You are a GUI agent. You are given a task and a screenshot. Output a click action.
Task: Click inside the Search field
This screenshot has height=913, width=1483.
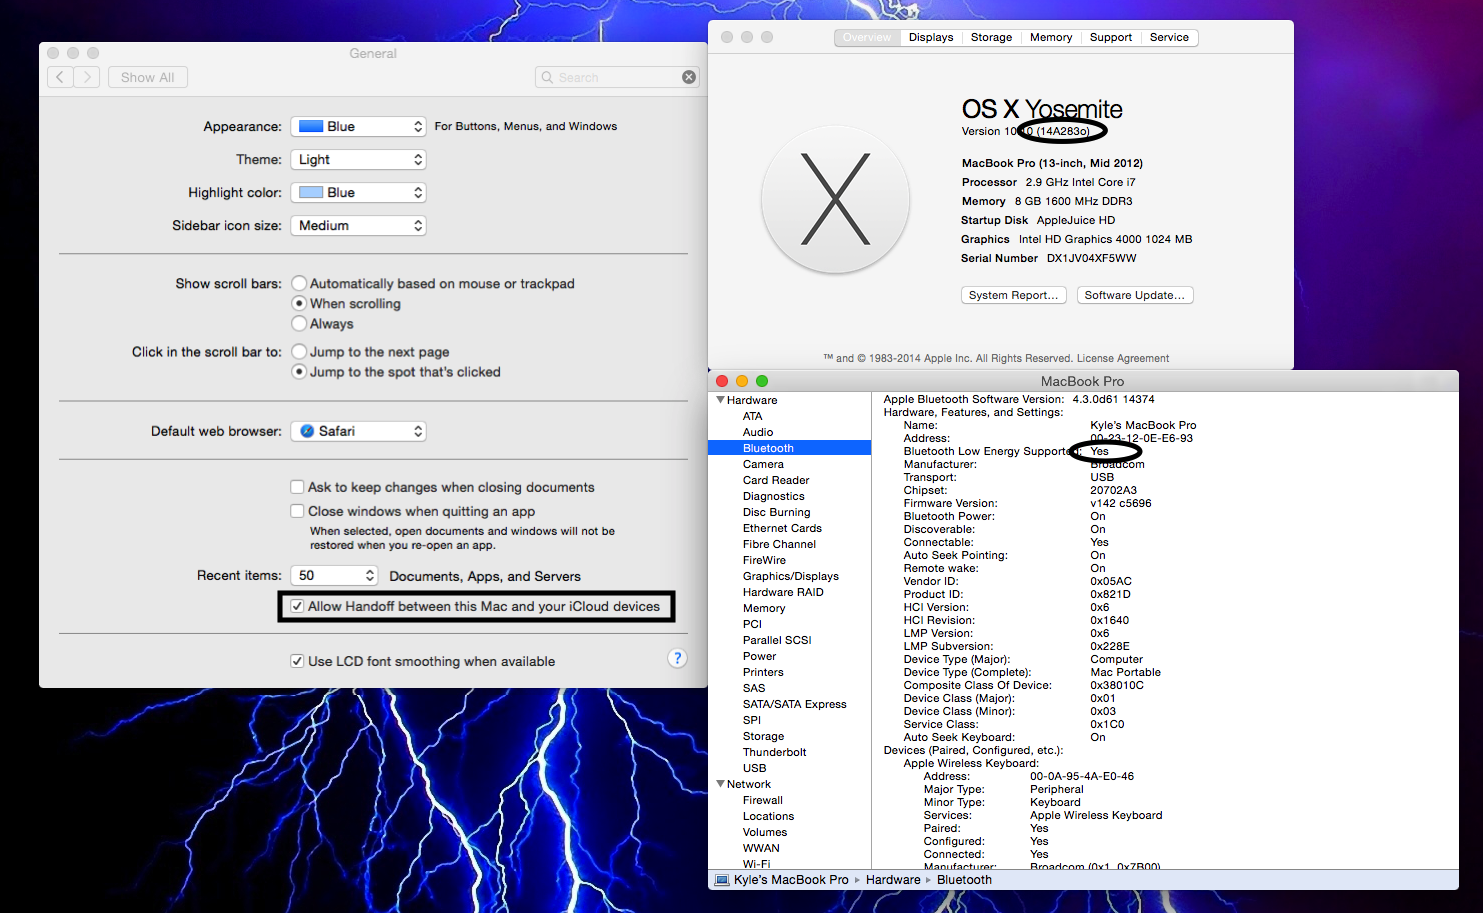617,77
